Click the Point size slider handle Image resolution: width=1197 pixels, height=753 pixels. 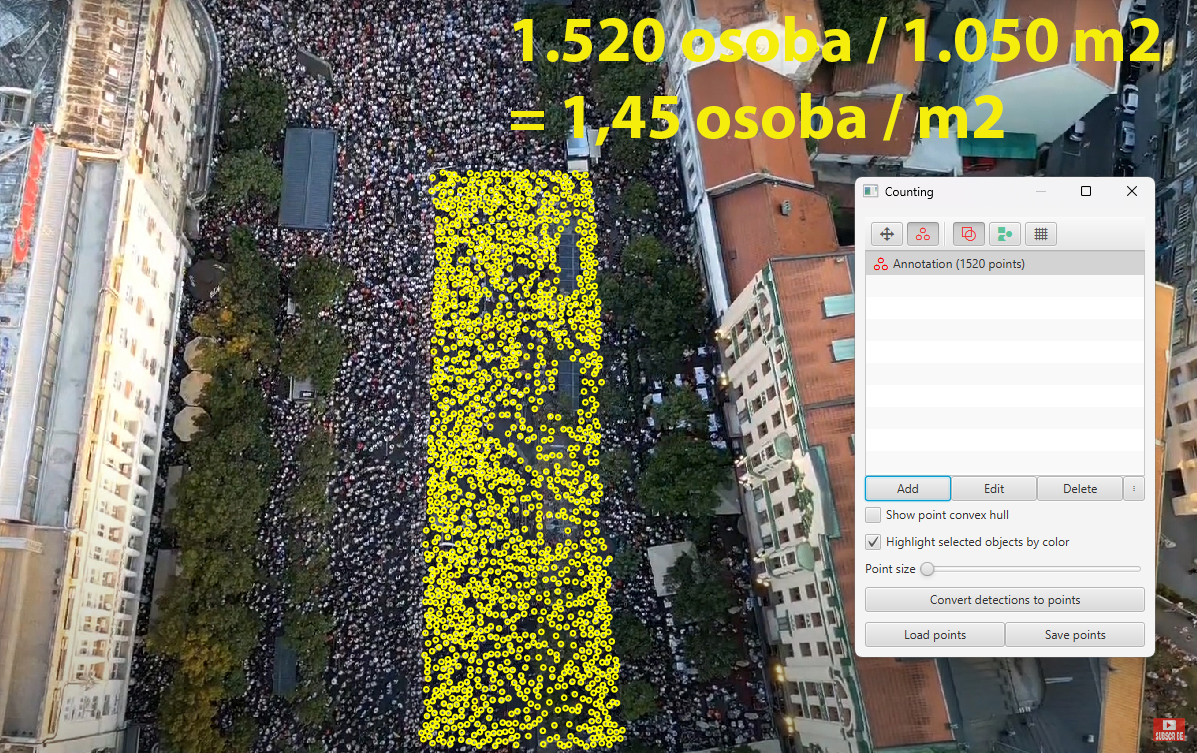[927, 569]
